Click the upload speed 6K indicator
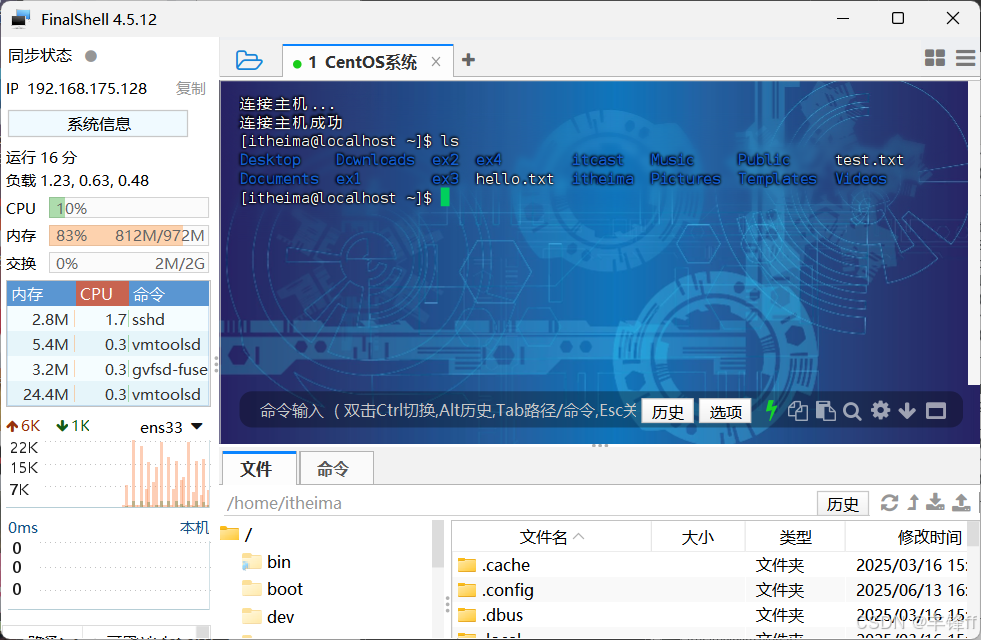 coord(23,426)
